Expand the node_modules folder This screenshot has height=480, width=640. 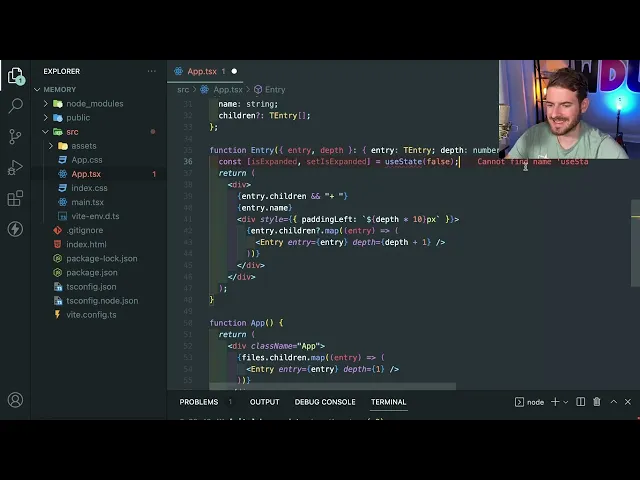pyautogui.click(x=95, y=104)
